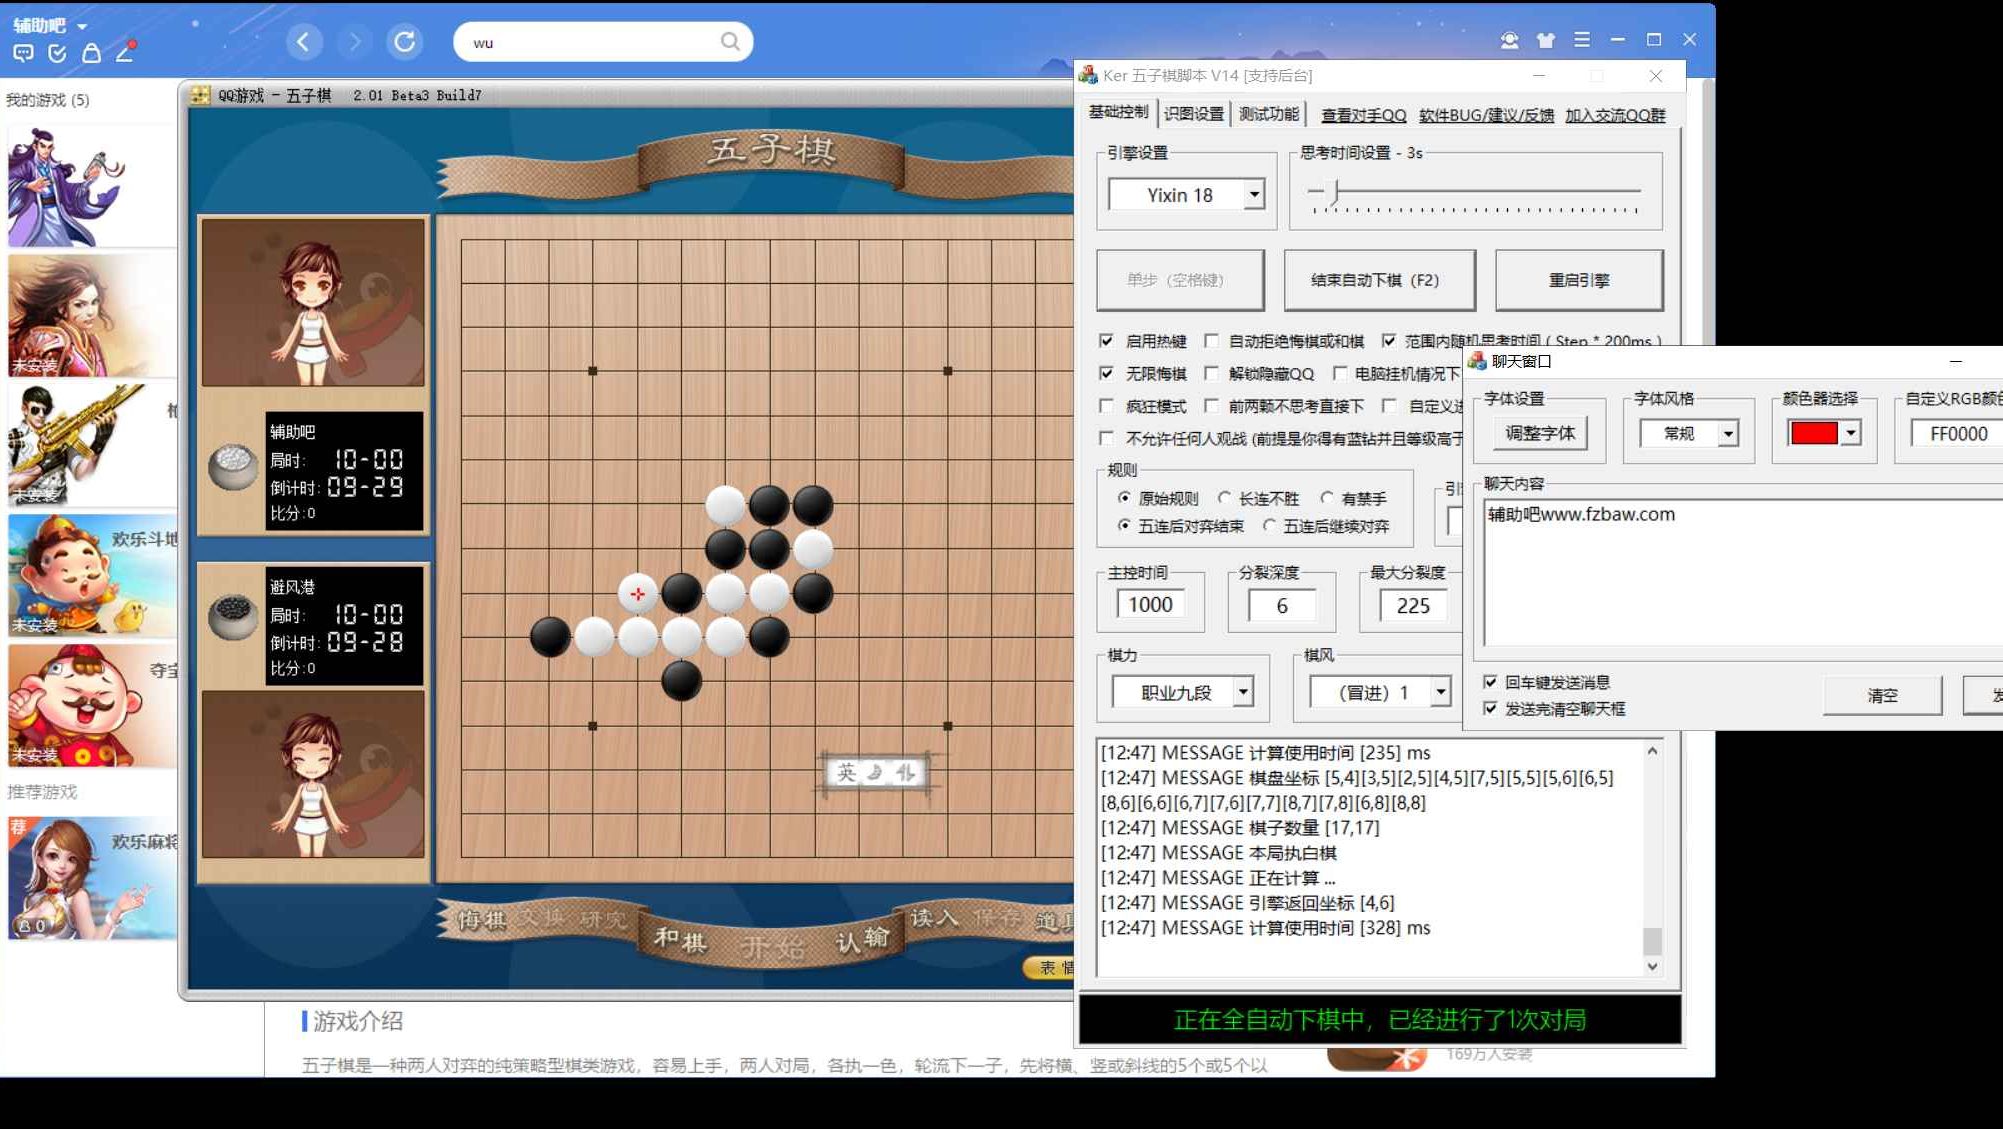Toggle the 启用热键 checkbox
Viewport: 2003px width, 1129px height.
1106,341
